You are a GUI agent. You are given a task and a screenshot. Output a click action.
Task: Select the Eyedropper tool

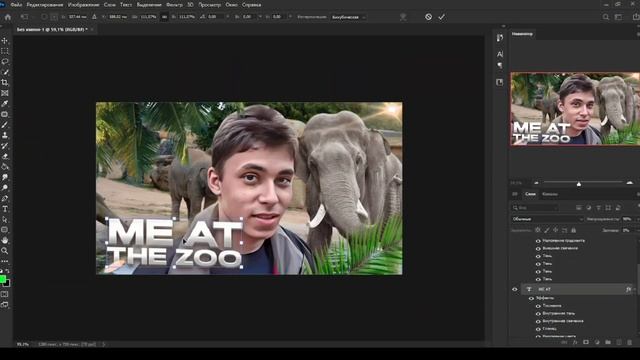point(5,104)
